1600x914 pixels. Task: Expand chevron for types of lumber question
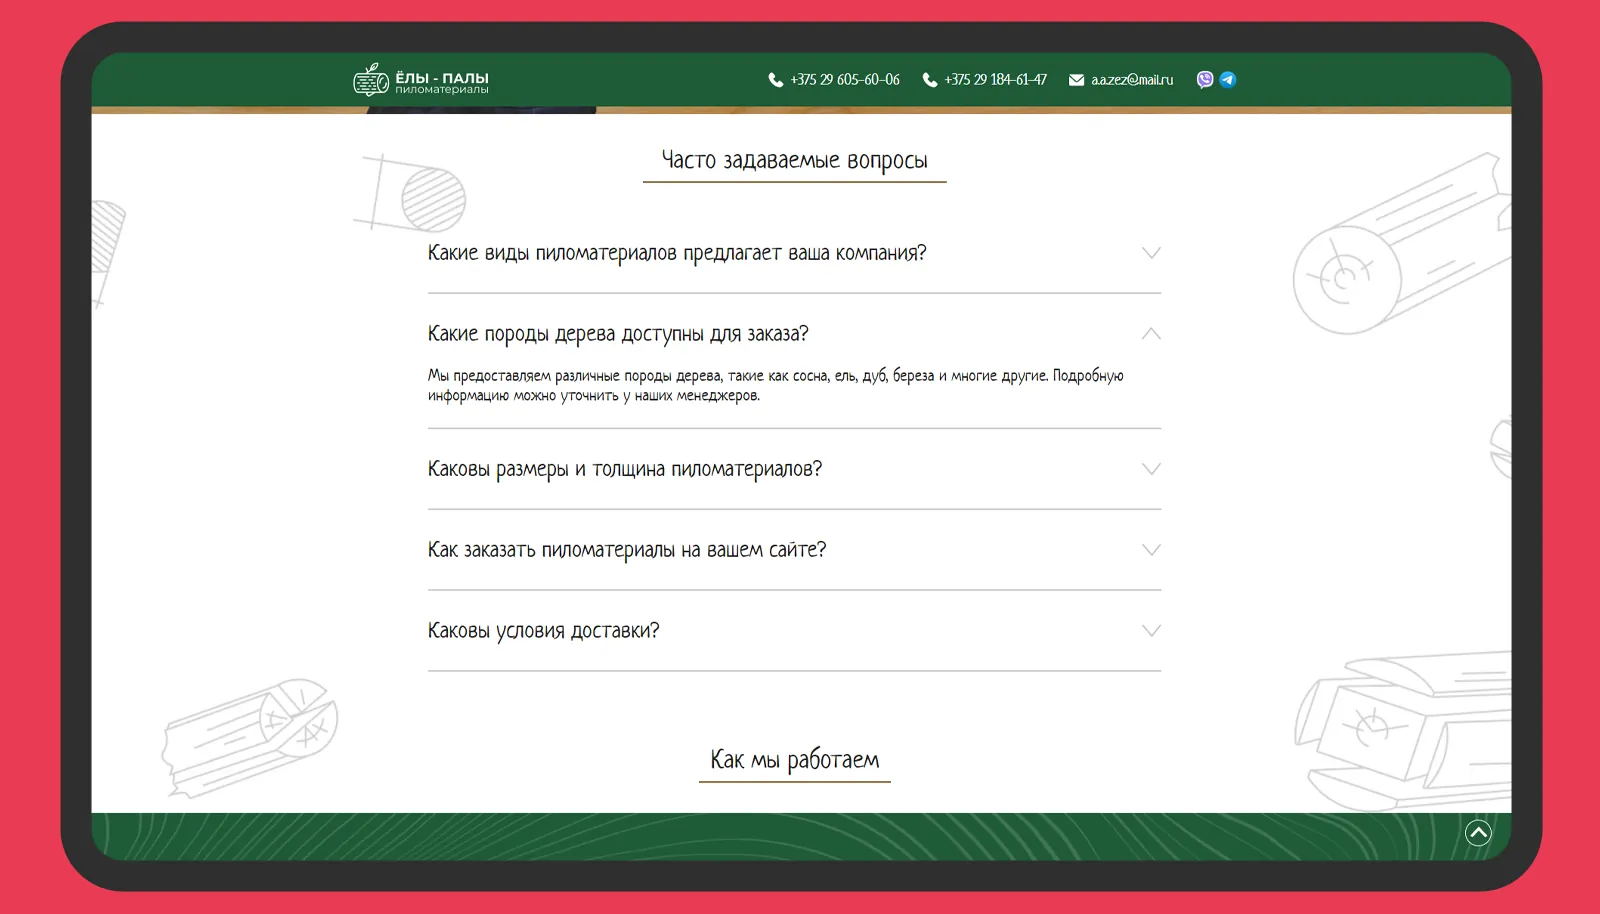coord(1151,253)
